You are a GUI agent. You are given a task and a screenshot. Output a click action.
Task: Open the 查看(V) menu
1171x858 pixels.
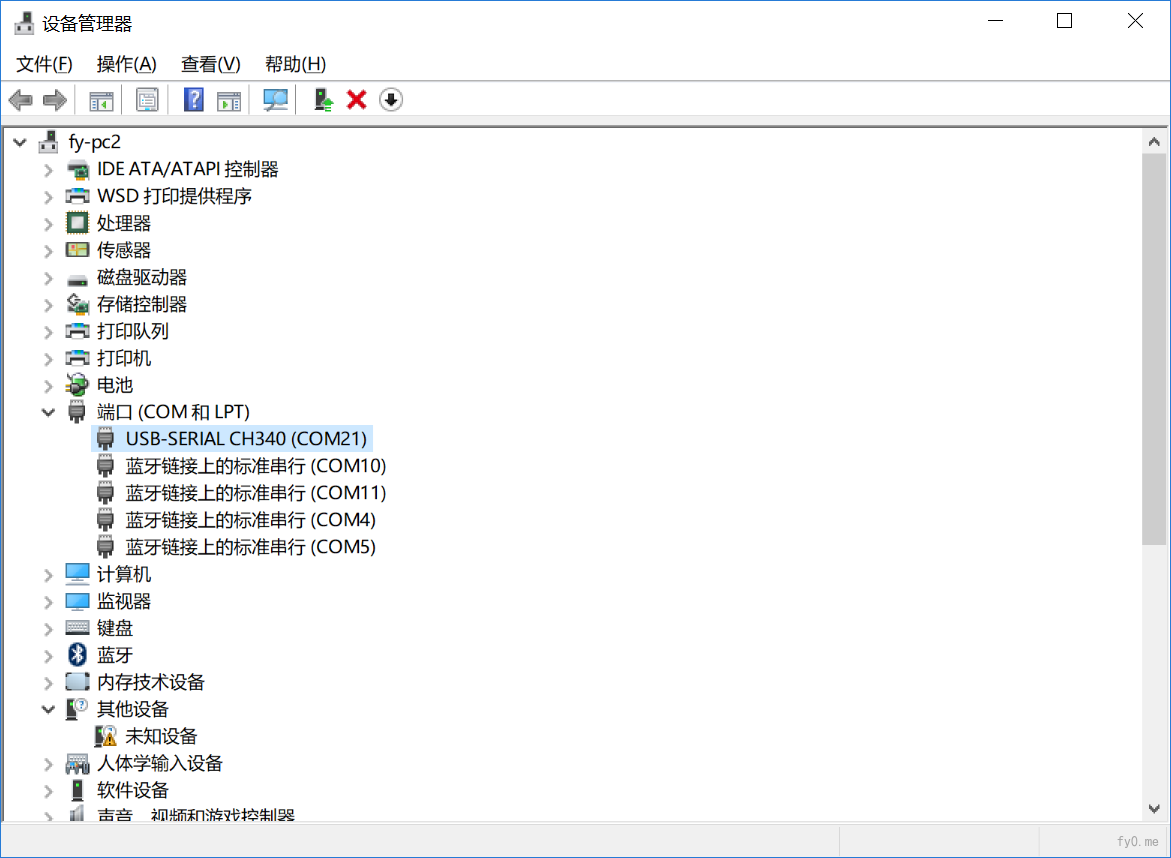(211, 64)
